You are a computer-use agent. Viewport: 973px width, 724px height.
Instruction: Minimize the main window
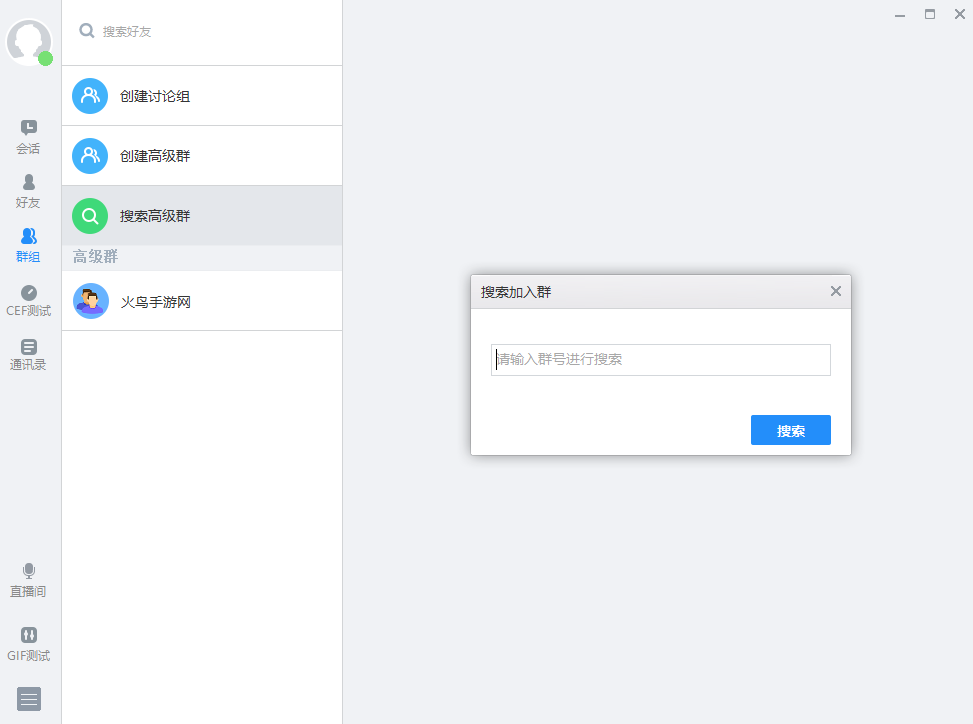tap(900, 15)
